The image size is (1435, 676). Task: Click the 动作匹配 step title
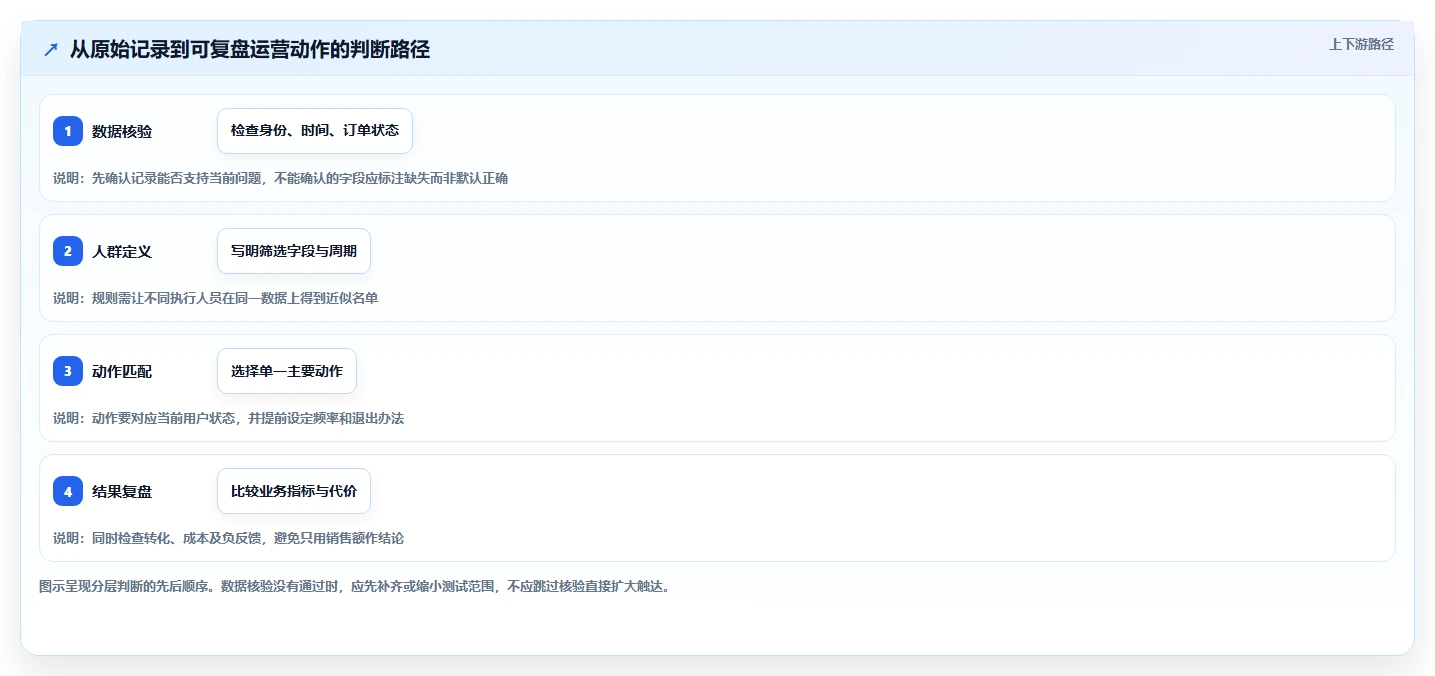(122, 371)
